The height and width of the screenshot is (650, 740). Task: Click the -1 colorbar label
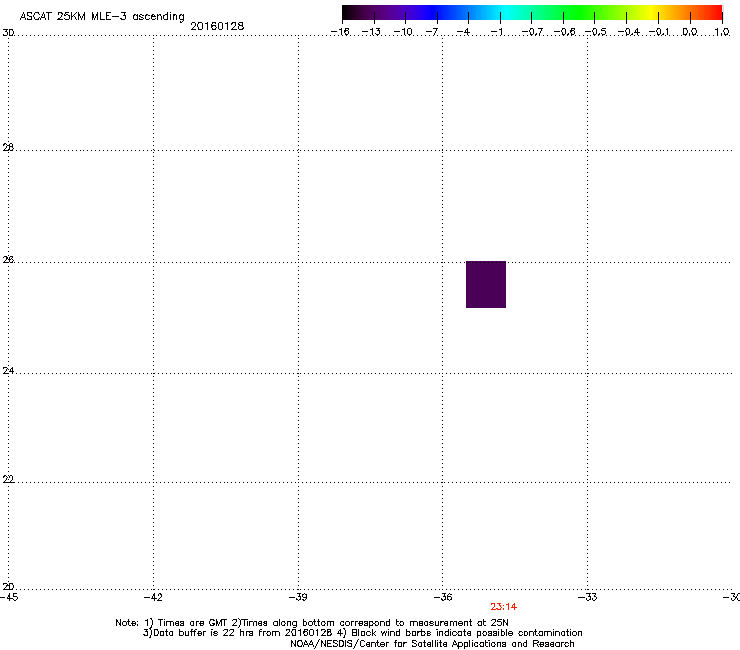(x=496, y=32)
